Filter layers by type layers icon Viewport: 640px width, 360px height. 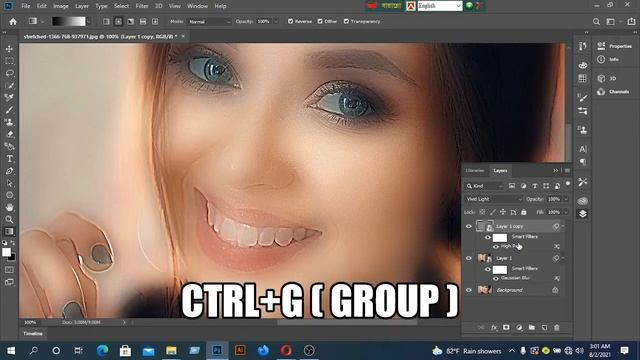[535, 186]
